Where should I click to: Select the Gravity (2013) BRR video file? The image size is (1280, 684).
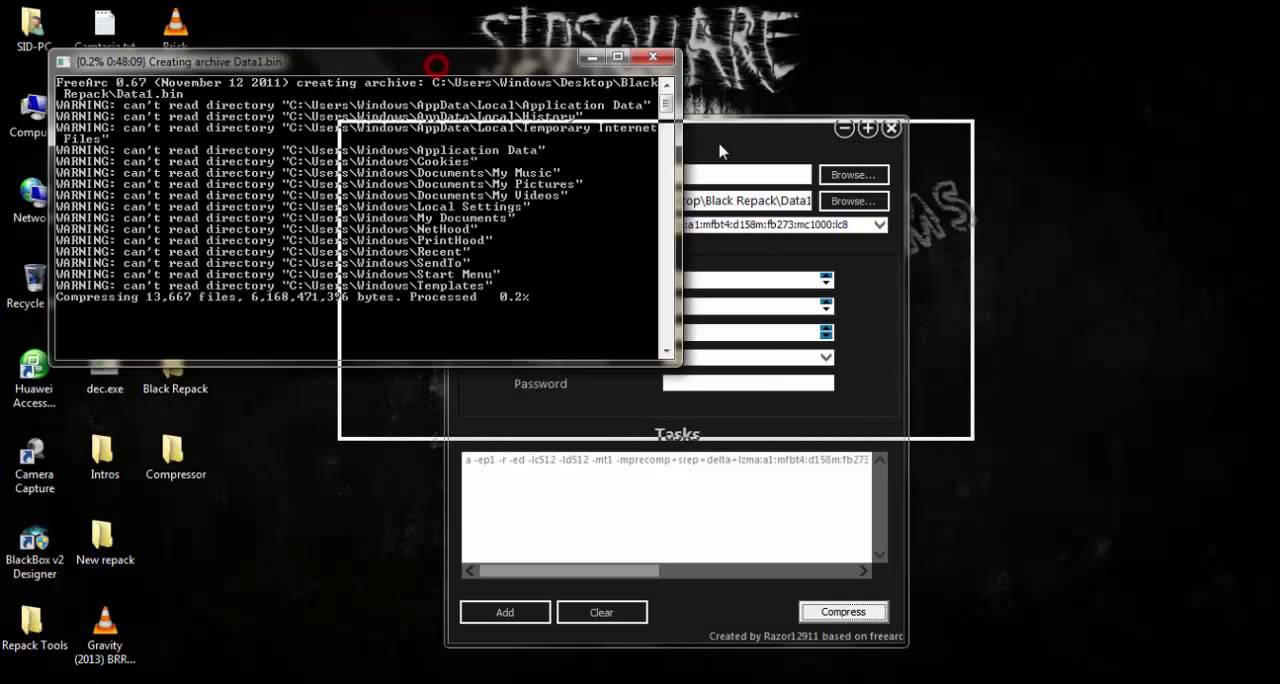(x=104, y=635)
